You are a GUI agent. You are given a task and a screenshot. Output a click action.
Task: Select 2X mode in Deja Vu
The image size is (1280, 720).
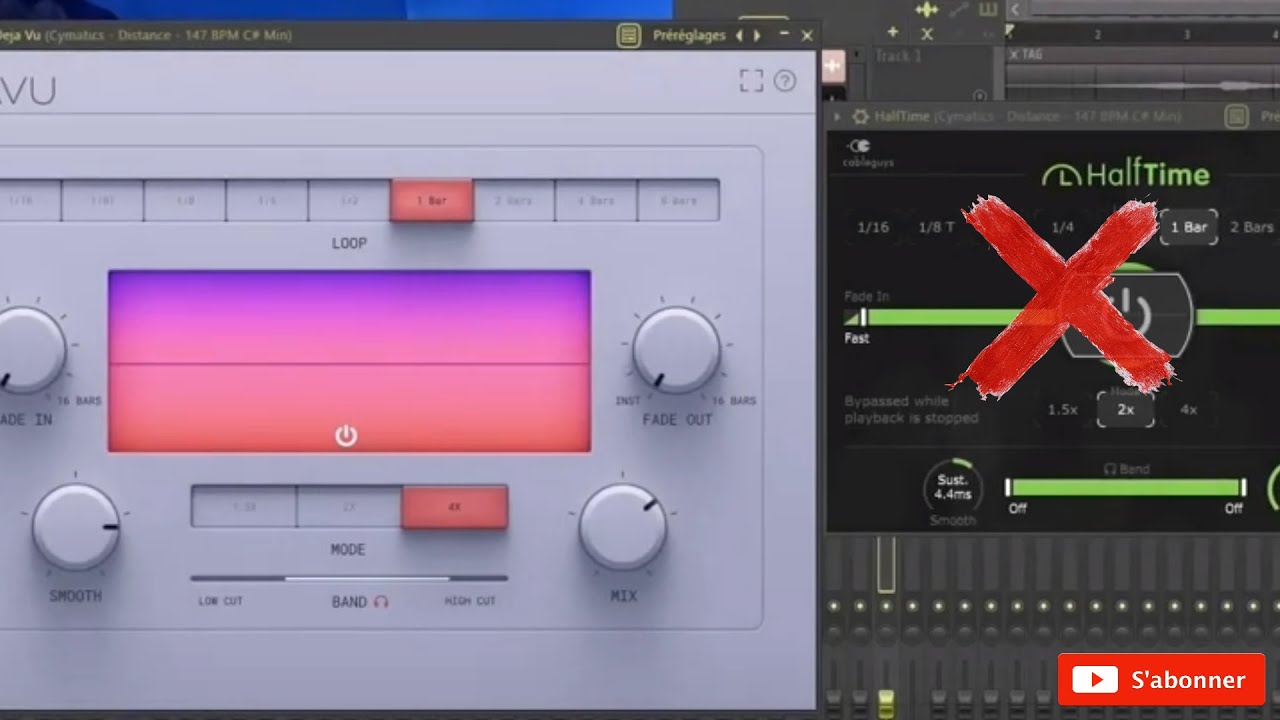click(x=349, y=507)
